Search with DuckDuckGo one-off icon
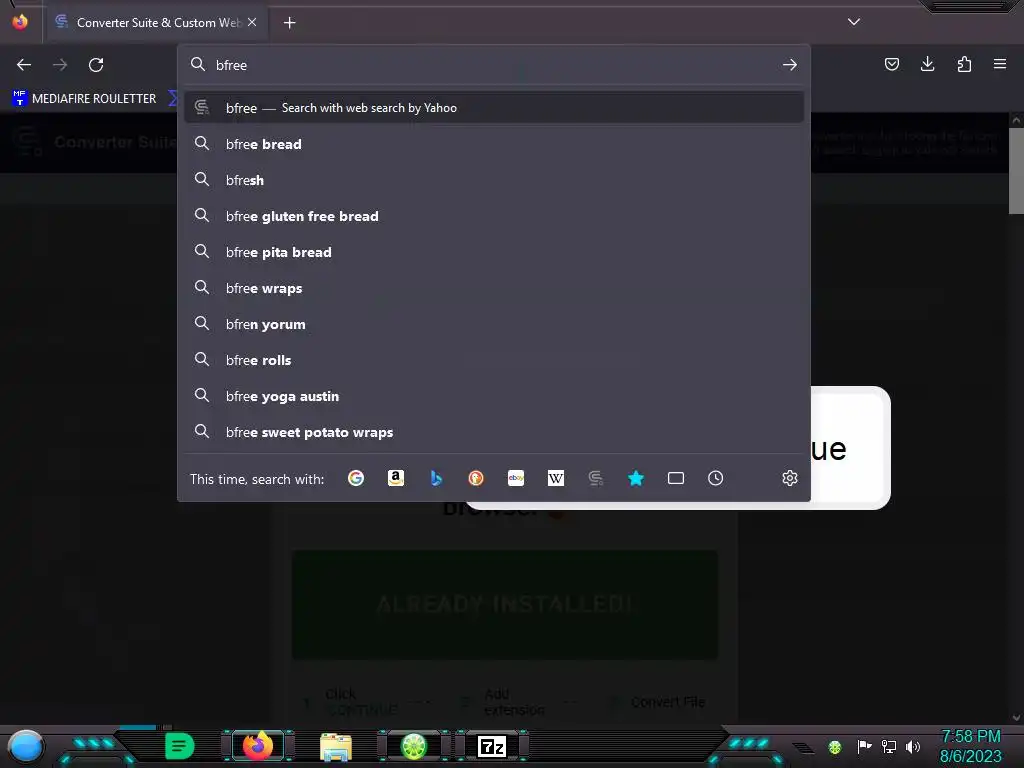This screenshot has height=768, width=1024. click(476, 478)
